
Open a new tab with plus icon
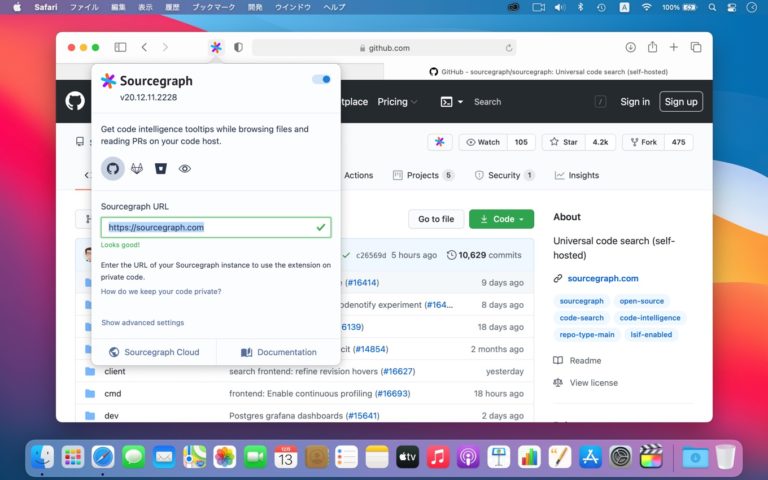673,48
